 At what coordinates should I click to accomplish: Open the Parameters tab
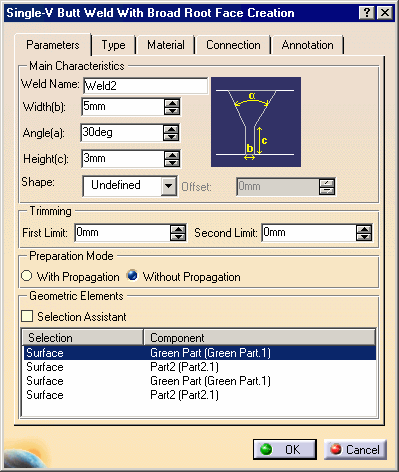click(53, 45)
